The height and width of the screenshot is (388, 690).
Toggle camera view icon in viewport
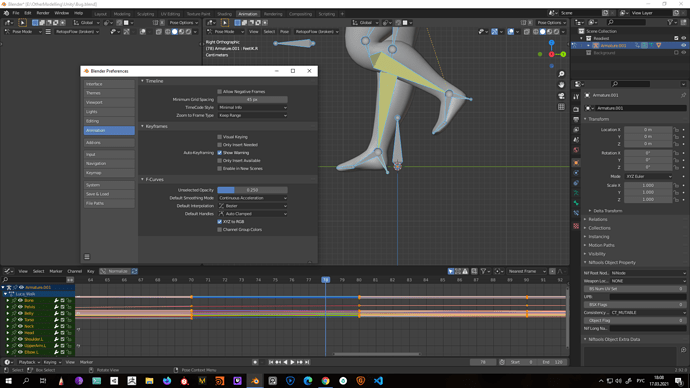point(561,96)
